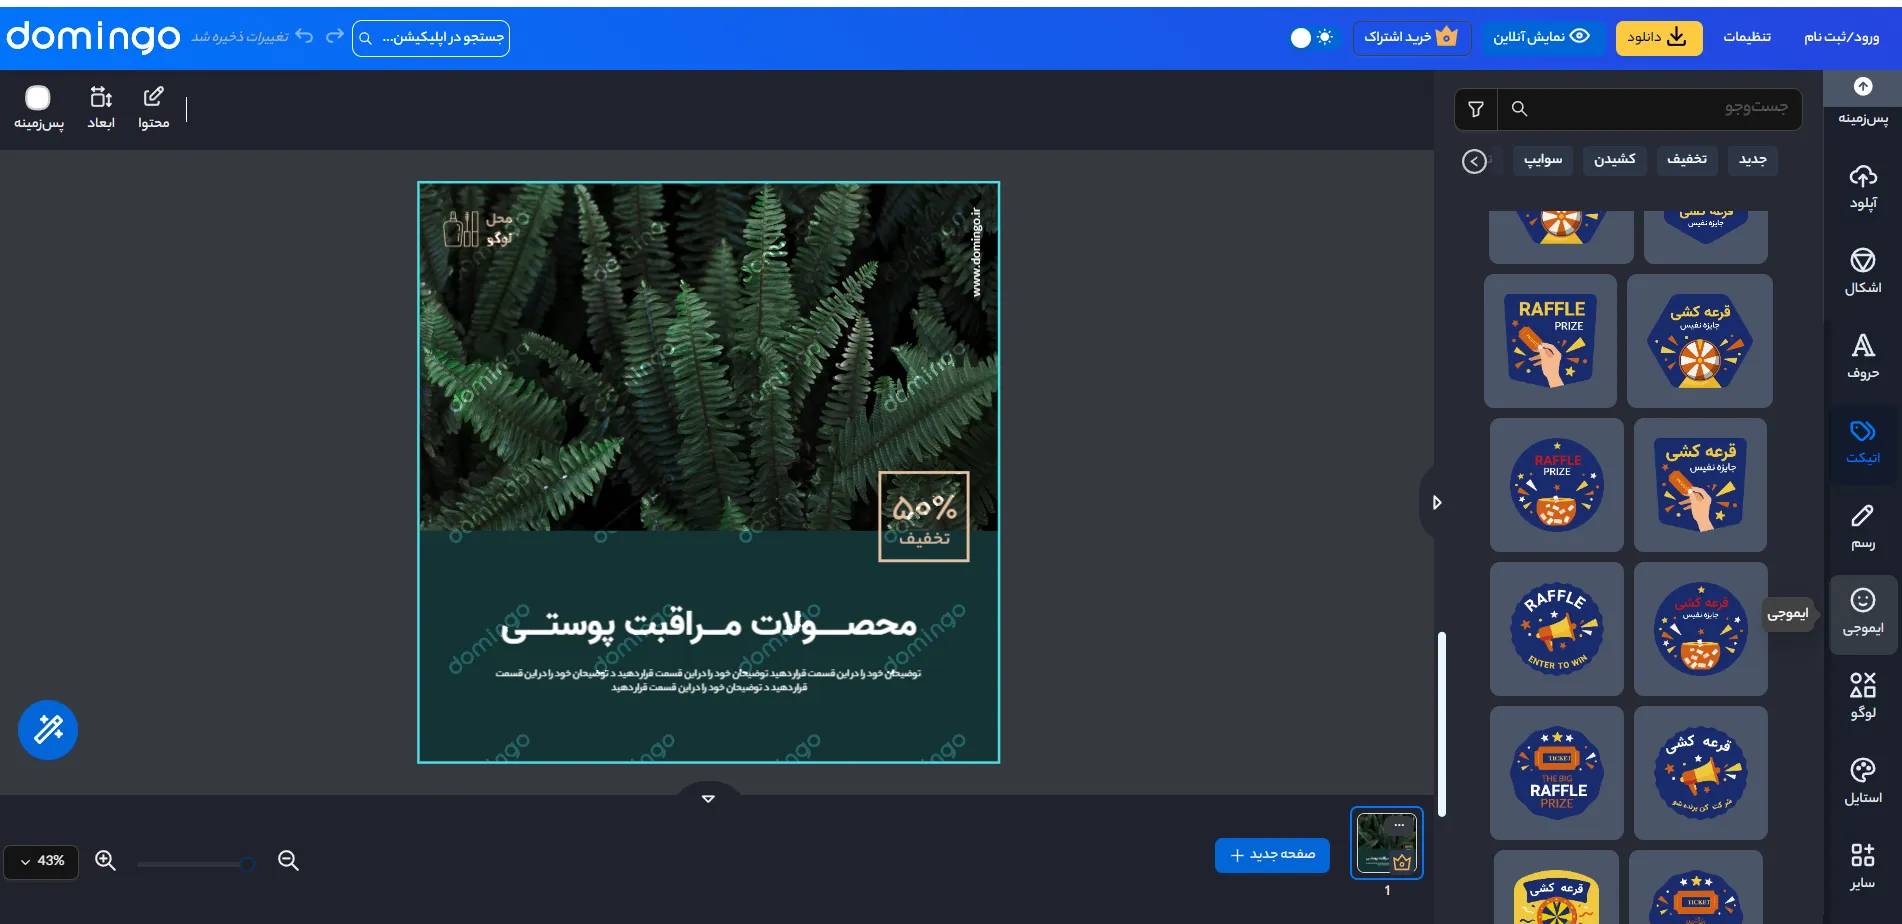This screenshot has width=1902, height=924.
Task: Focus the sticker search (جست‌وجو) field
Action: click(x=1650, y=109)
